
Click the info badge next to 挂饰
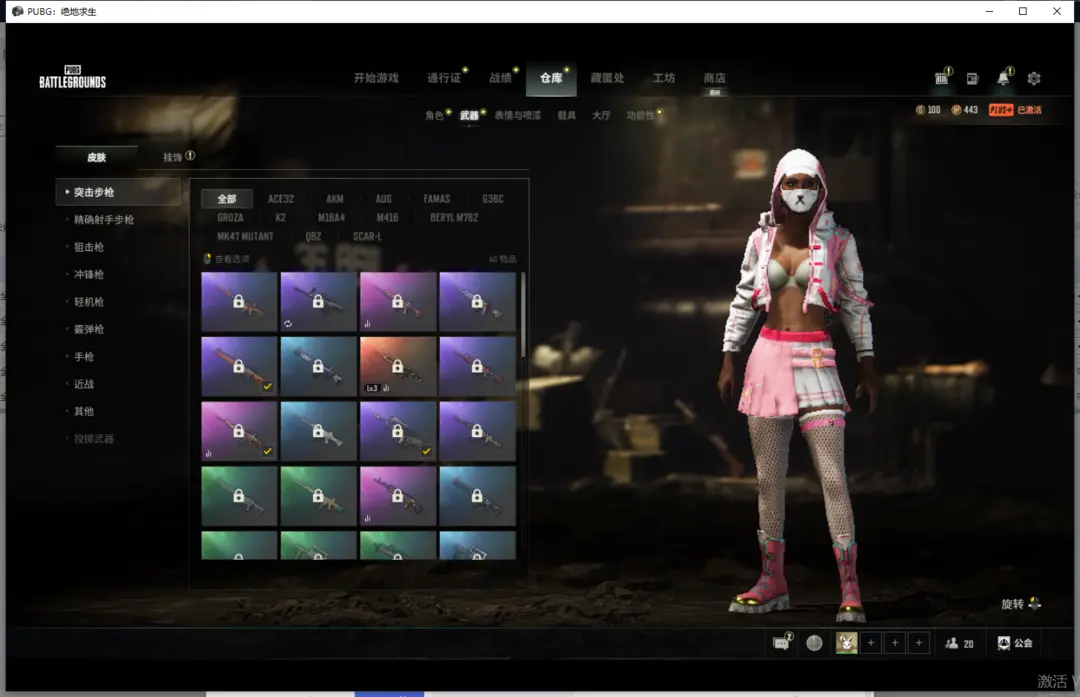pyautogui.click(x=190, y=156)
